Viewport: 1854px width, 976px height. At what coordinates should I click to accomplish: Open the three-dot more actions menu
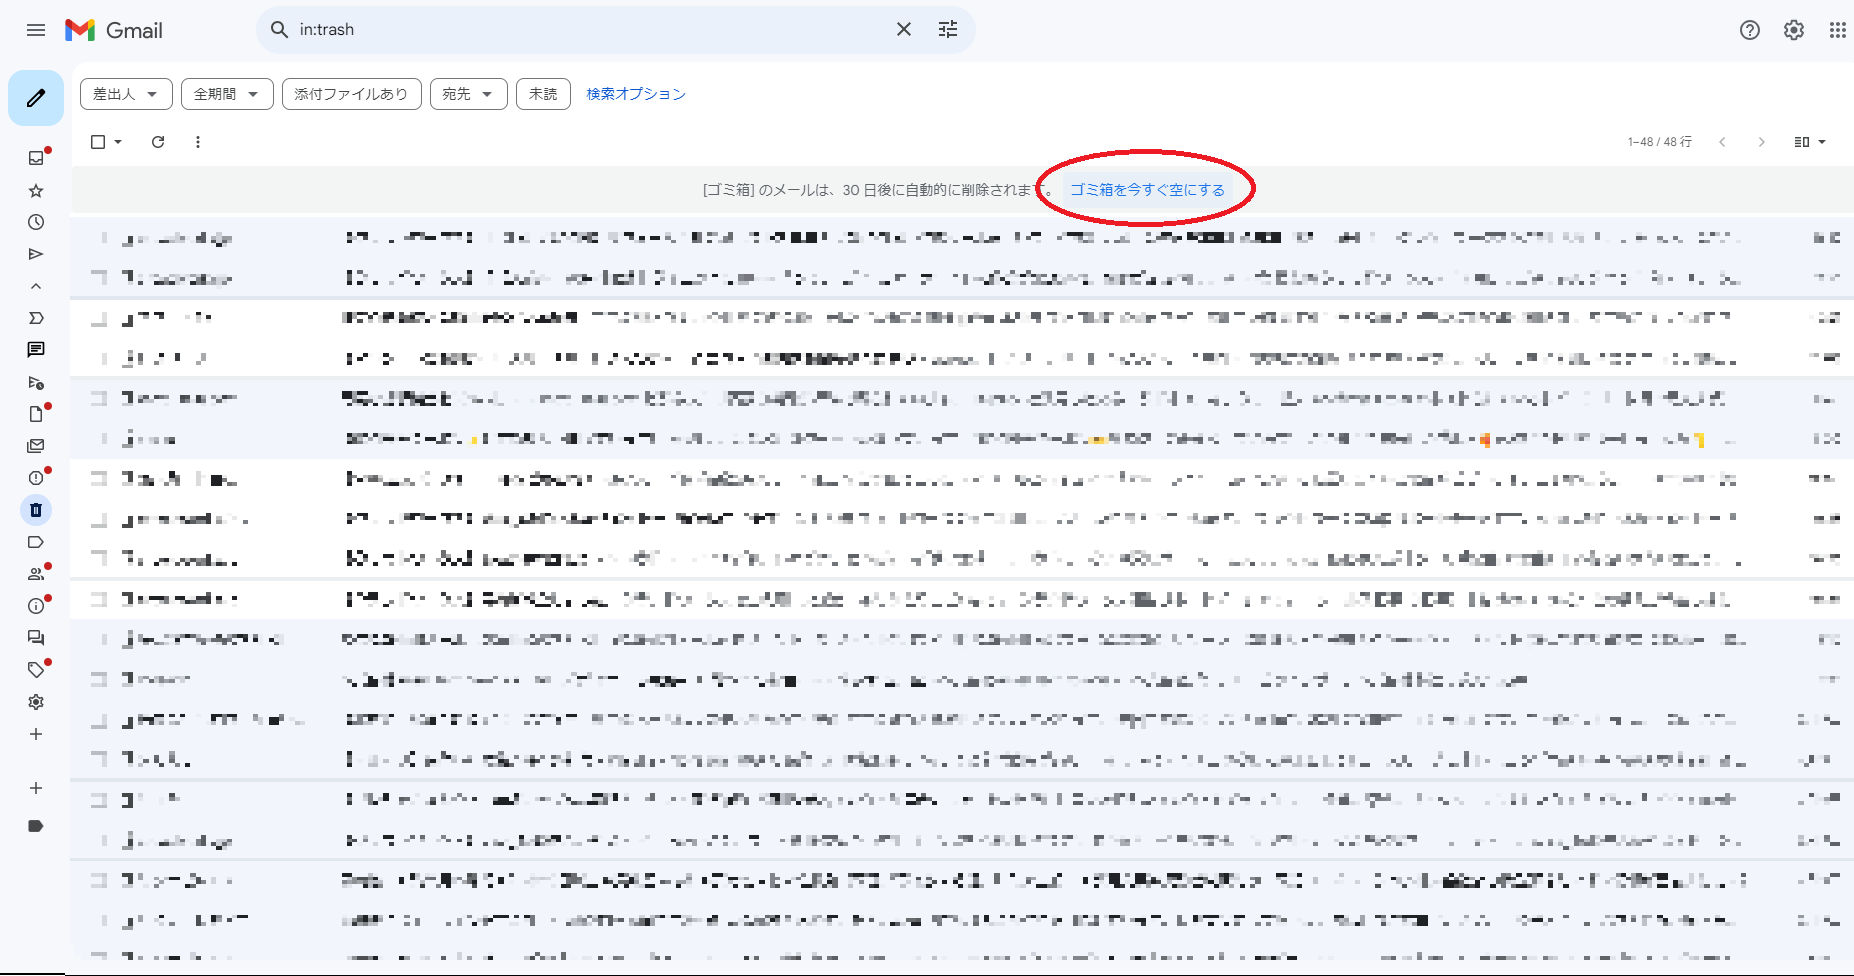point(198,142)
